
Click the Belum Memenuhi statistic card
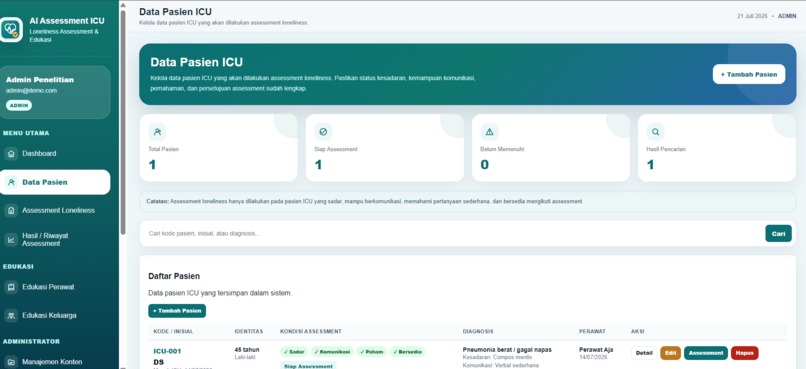551,147
